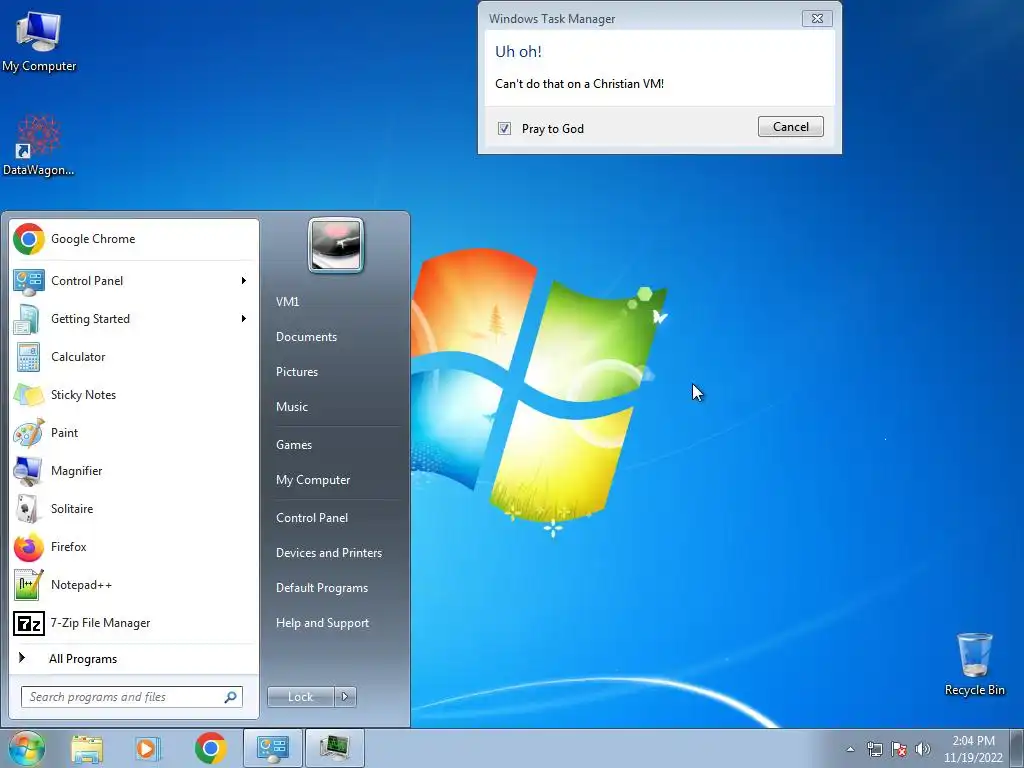Open Windows Explorer from the taskbar
Image resolution: width=1024 pixels, height=768 pixels.
point(87,748)
